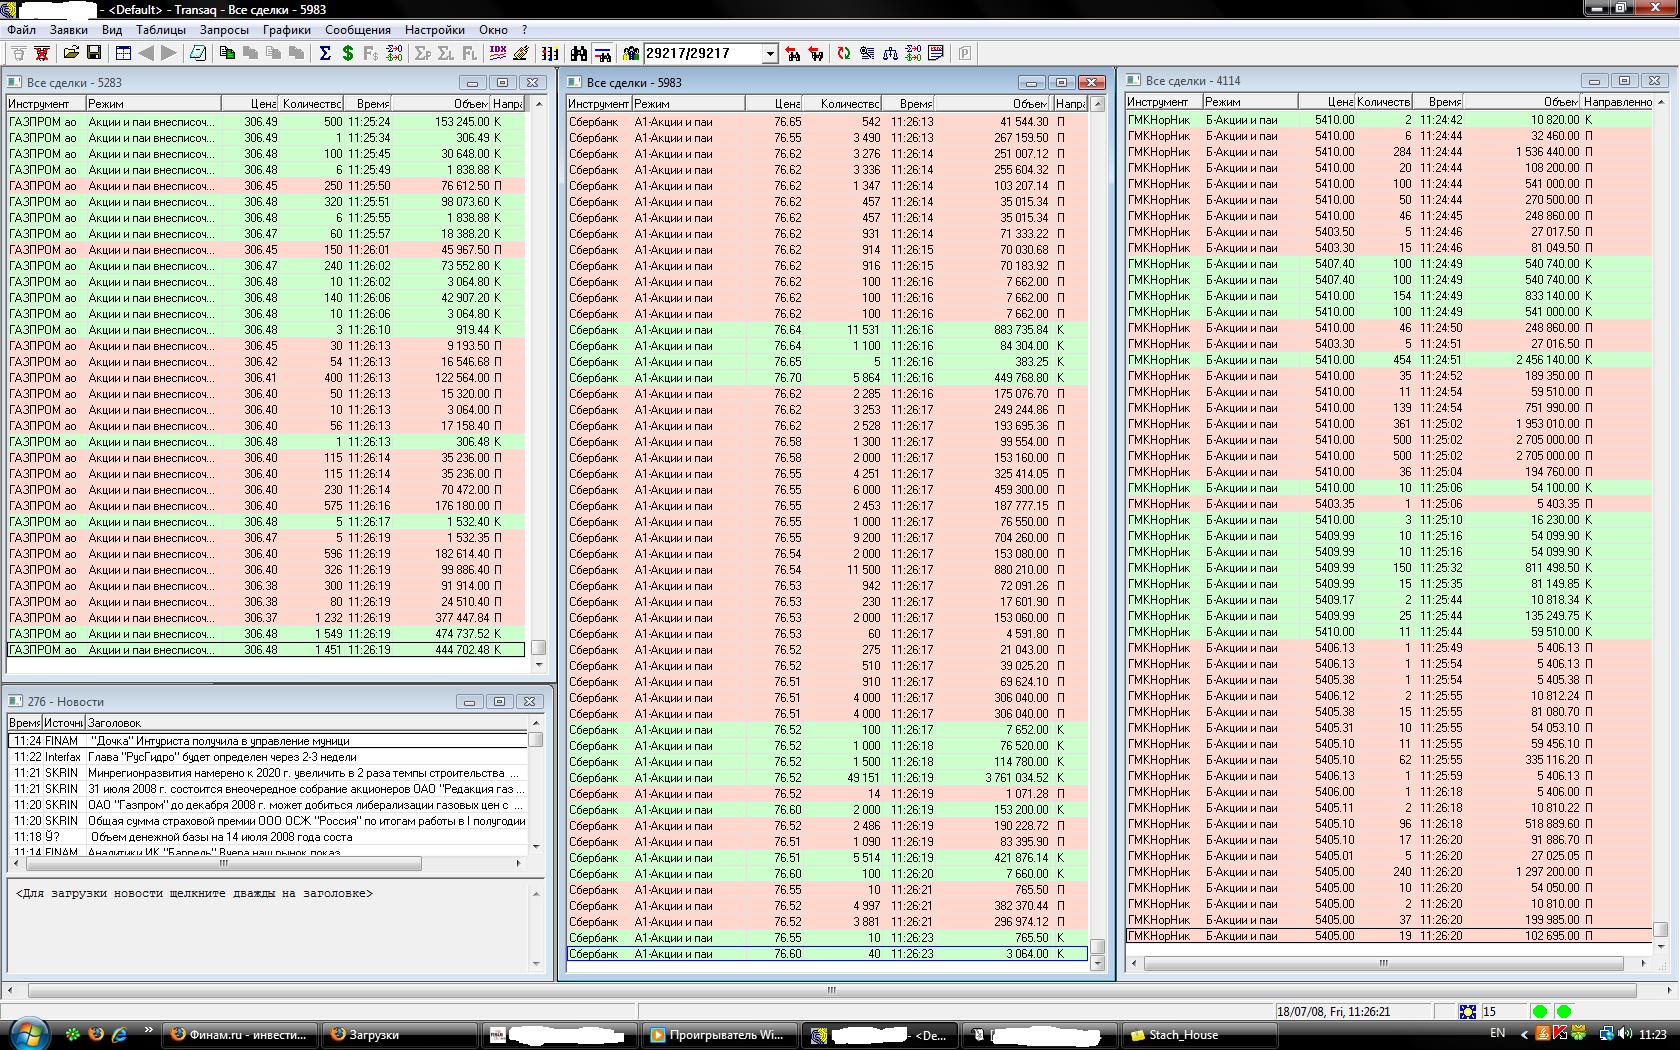The image size is (1680, 1050).
Task: Click the first green status indicator circle
Action: 1540,1011
